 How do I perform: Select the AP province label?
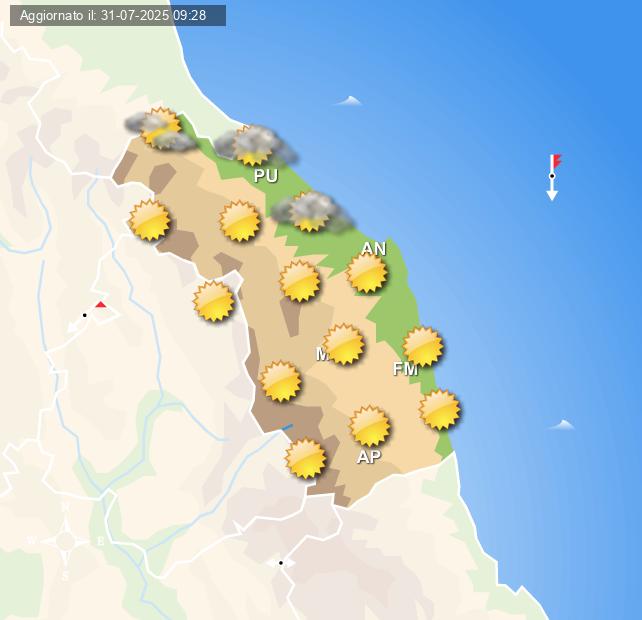click(369, 457)
